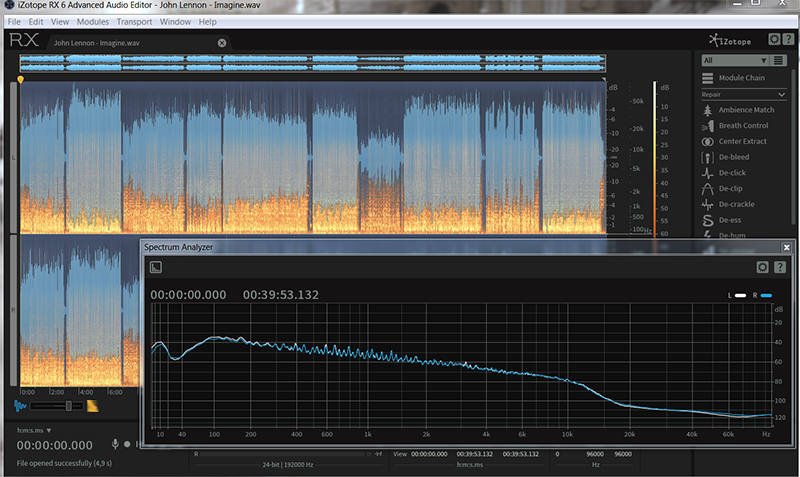Open the Transport menu
800x477 pixels.
coord(133,21)
